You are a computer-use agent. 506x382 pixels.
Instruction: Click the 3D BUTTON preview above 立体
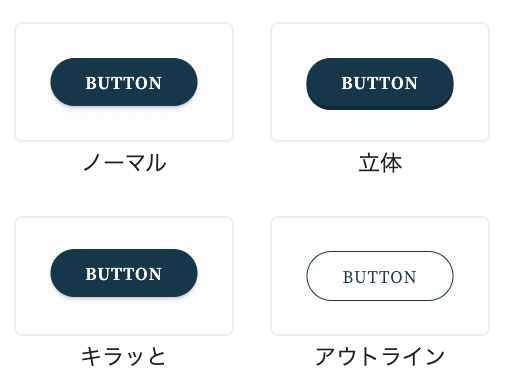click(380, 84)
